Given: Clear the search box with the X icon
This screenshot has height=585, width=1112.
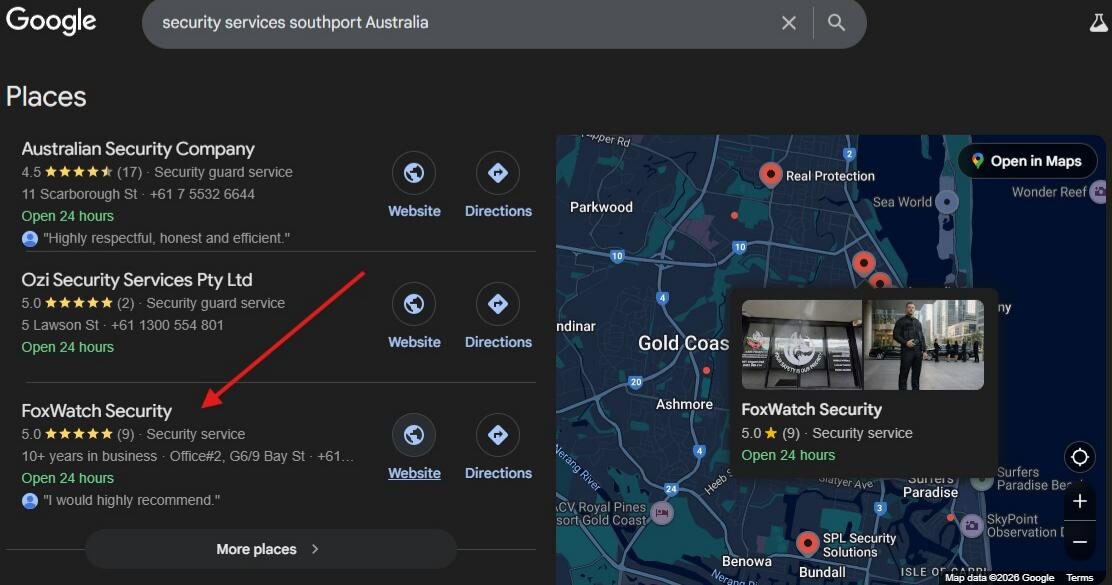Looking at the screenshot, I should click(789, 23).
